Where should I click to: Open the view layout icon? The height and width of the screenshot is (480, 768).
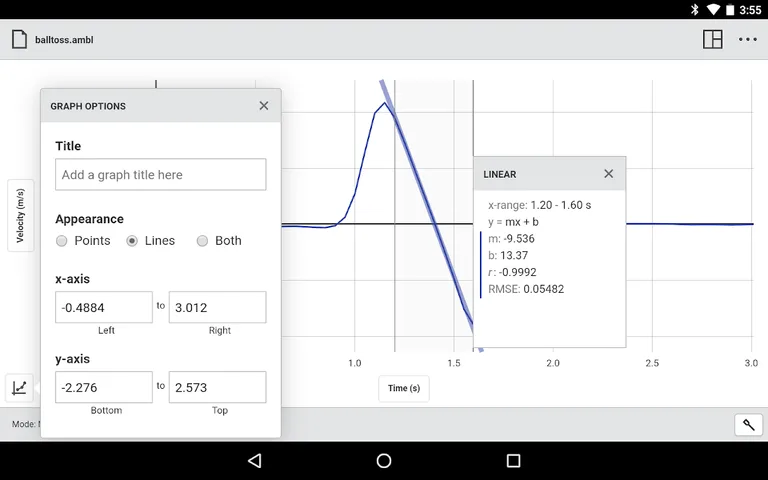(x=713, y=39)
